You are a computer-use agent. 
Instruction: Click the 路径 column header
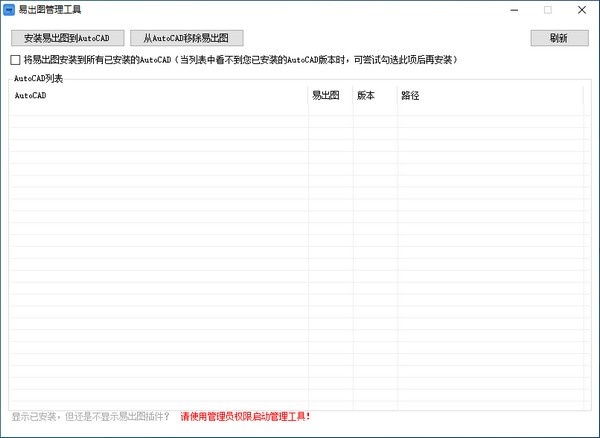click(x=410, y=96)
